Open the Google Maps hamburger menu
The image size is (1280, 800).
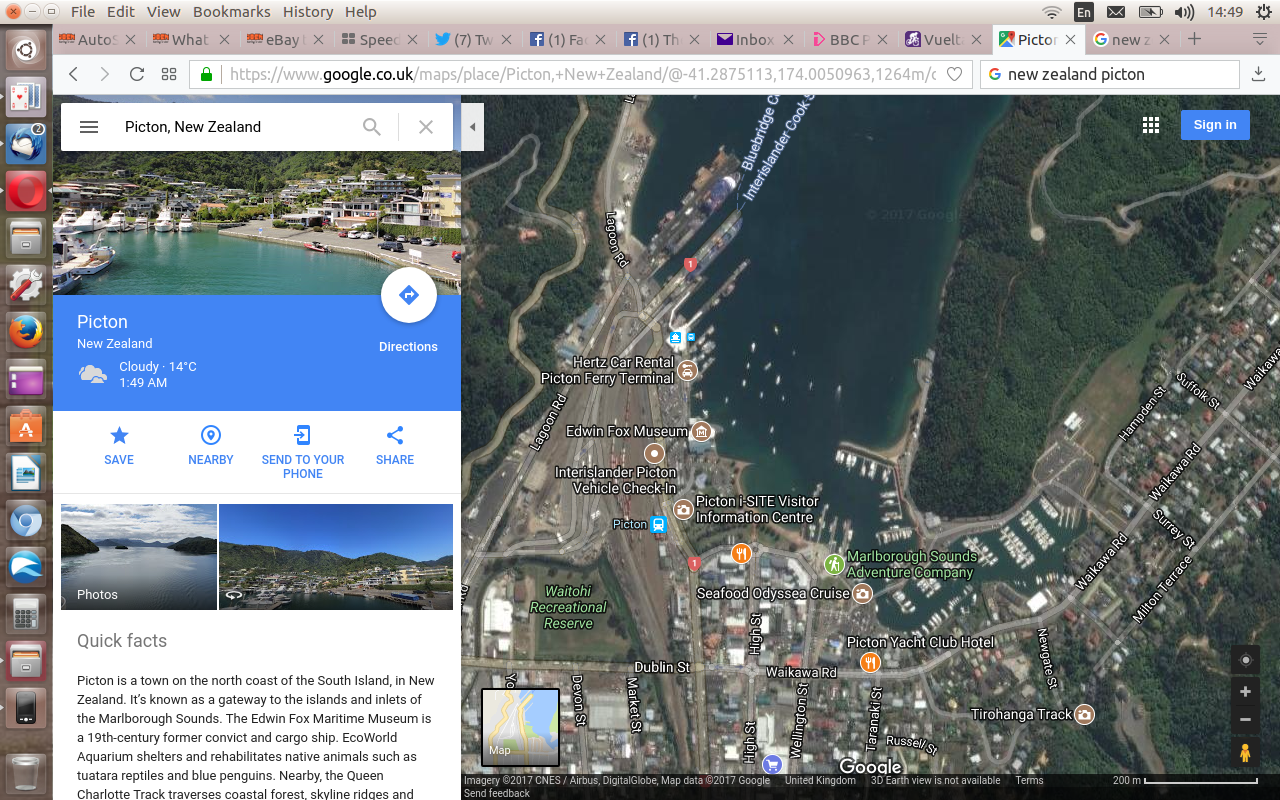89,127
